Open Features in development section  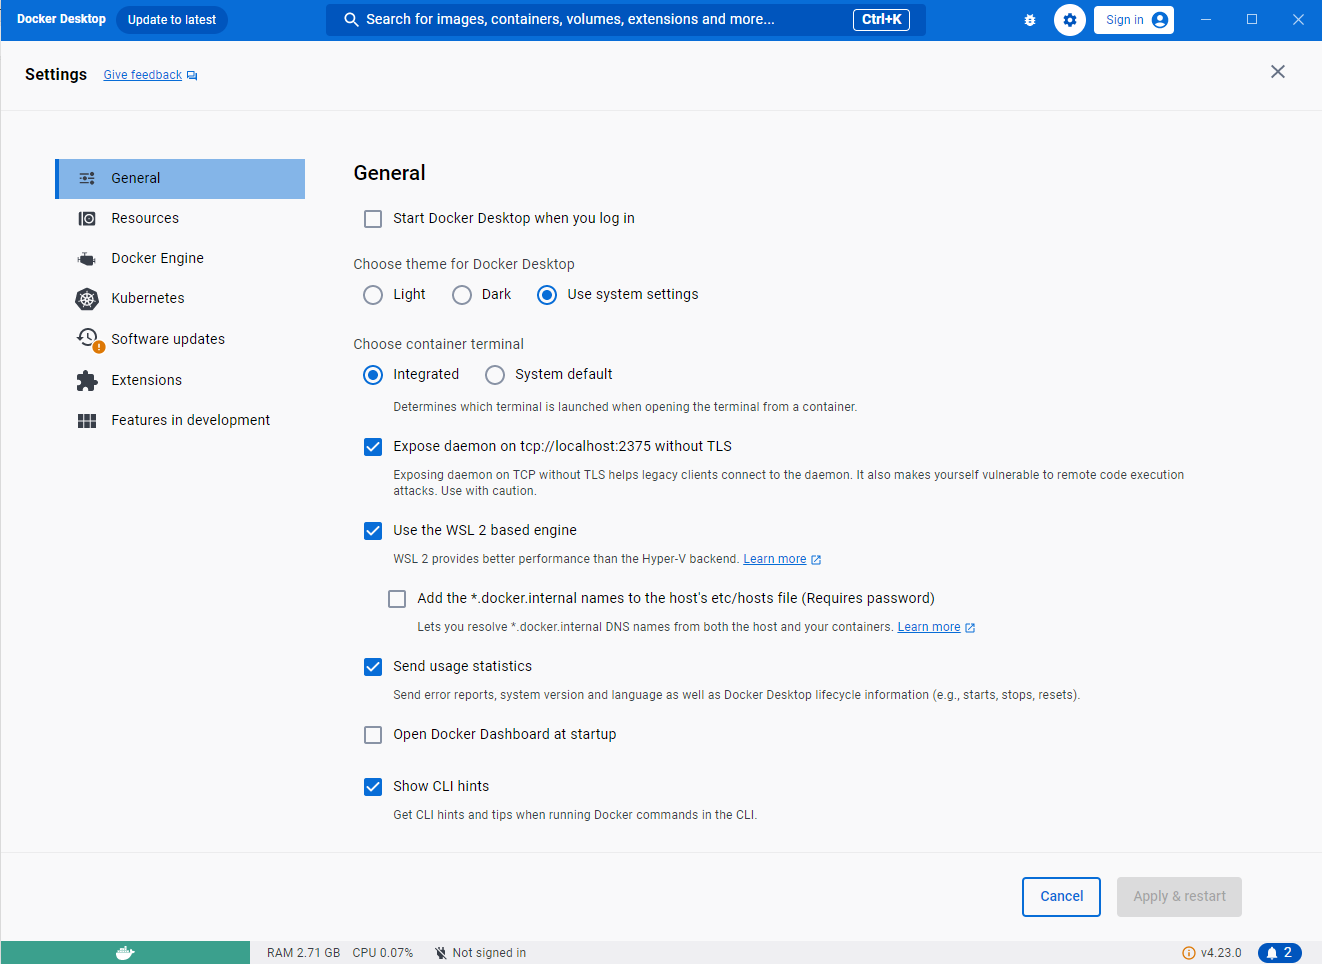[x=180, y=420]
